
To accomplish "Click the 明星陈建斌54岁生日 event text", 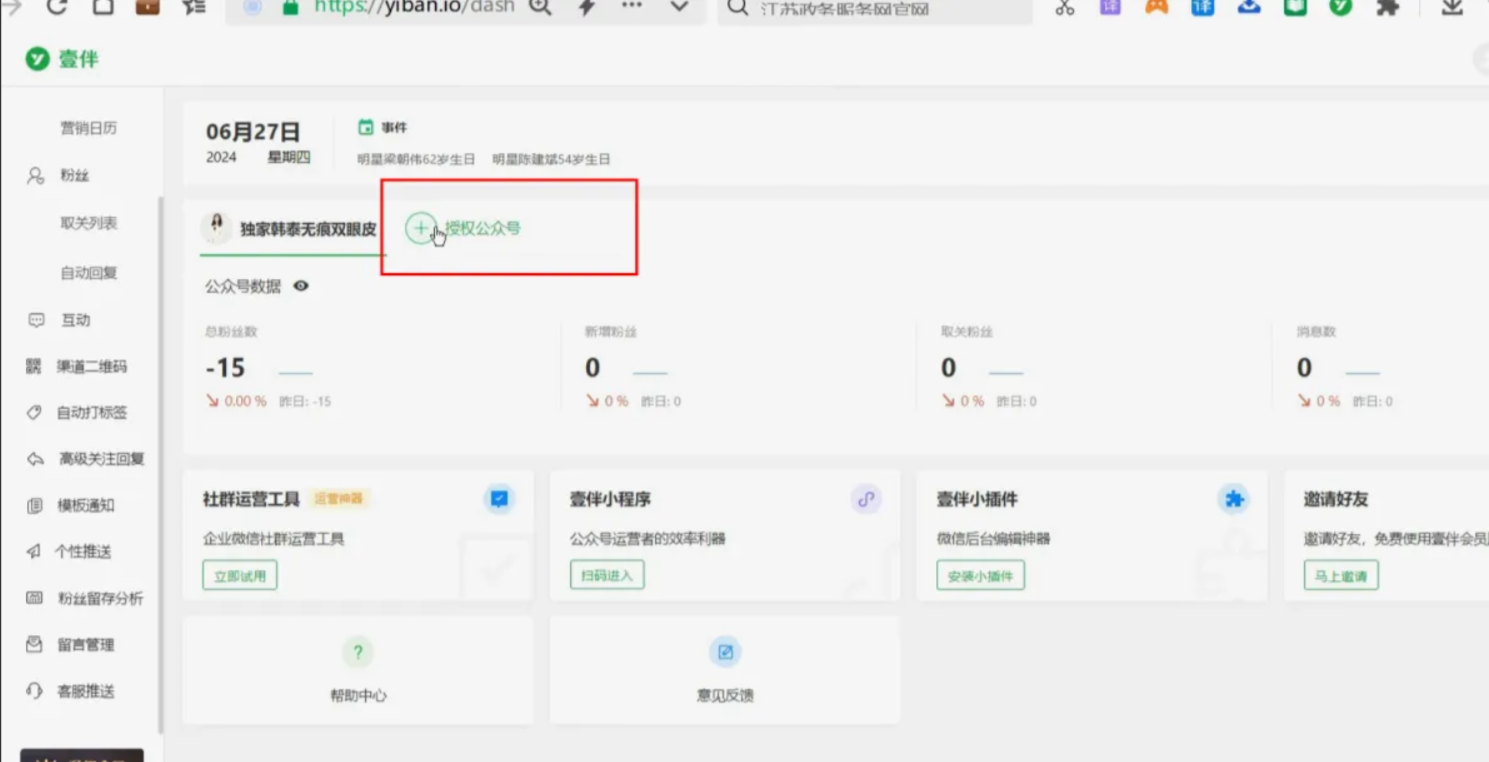I will [551, 159].
